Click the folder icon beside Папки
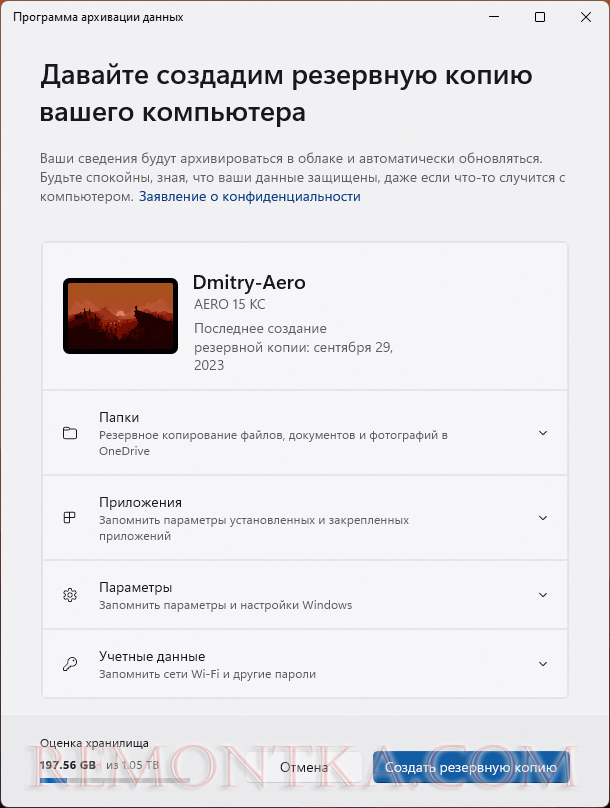 (x=70, y=433)
